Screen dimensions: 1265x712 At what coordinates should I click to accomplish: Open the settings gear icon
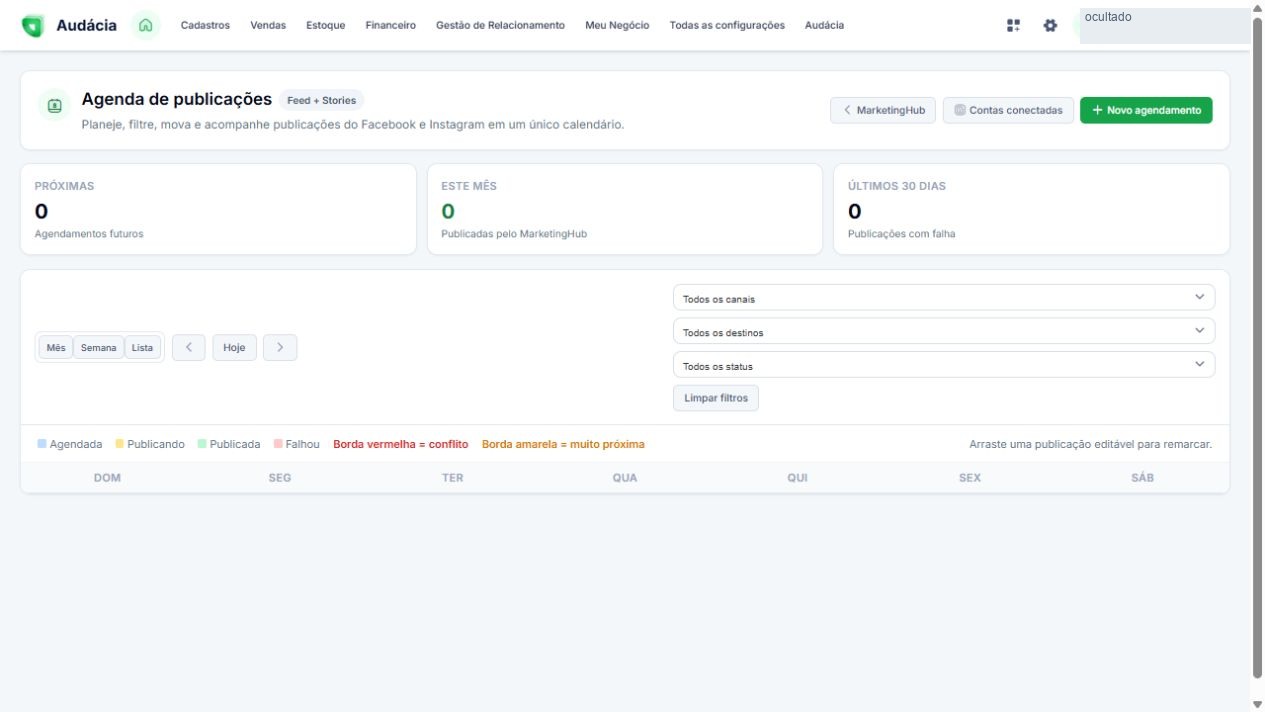[1050, 26]
